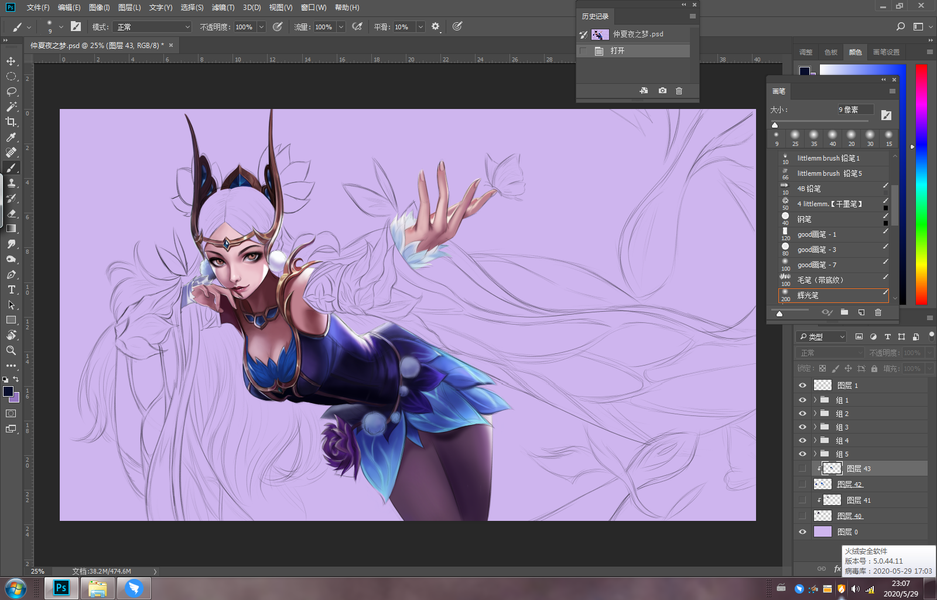The height and width of the screenshot is (600, 937).
Task: Hide group 组 5
Action: (x=802, y=454)
